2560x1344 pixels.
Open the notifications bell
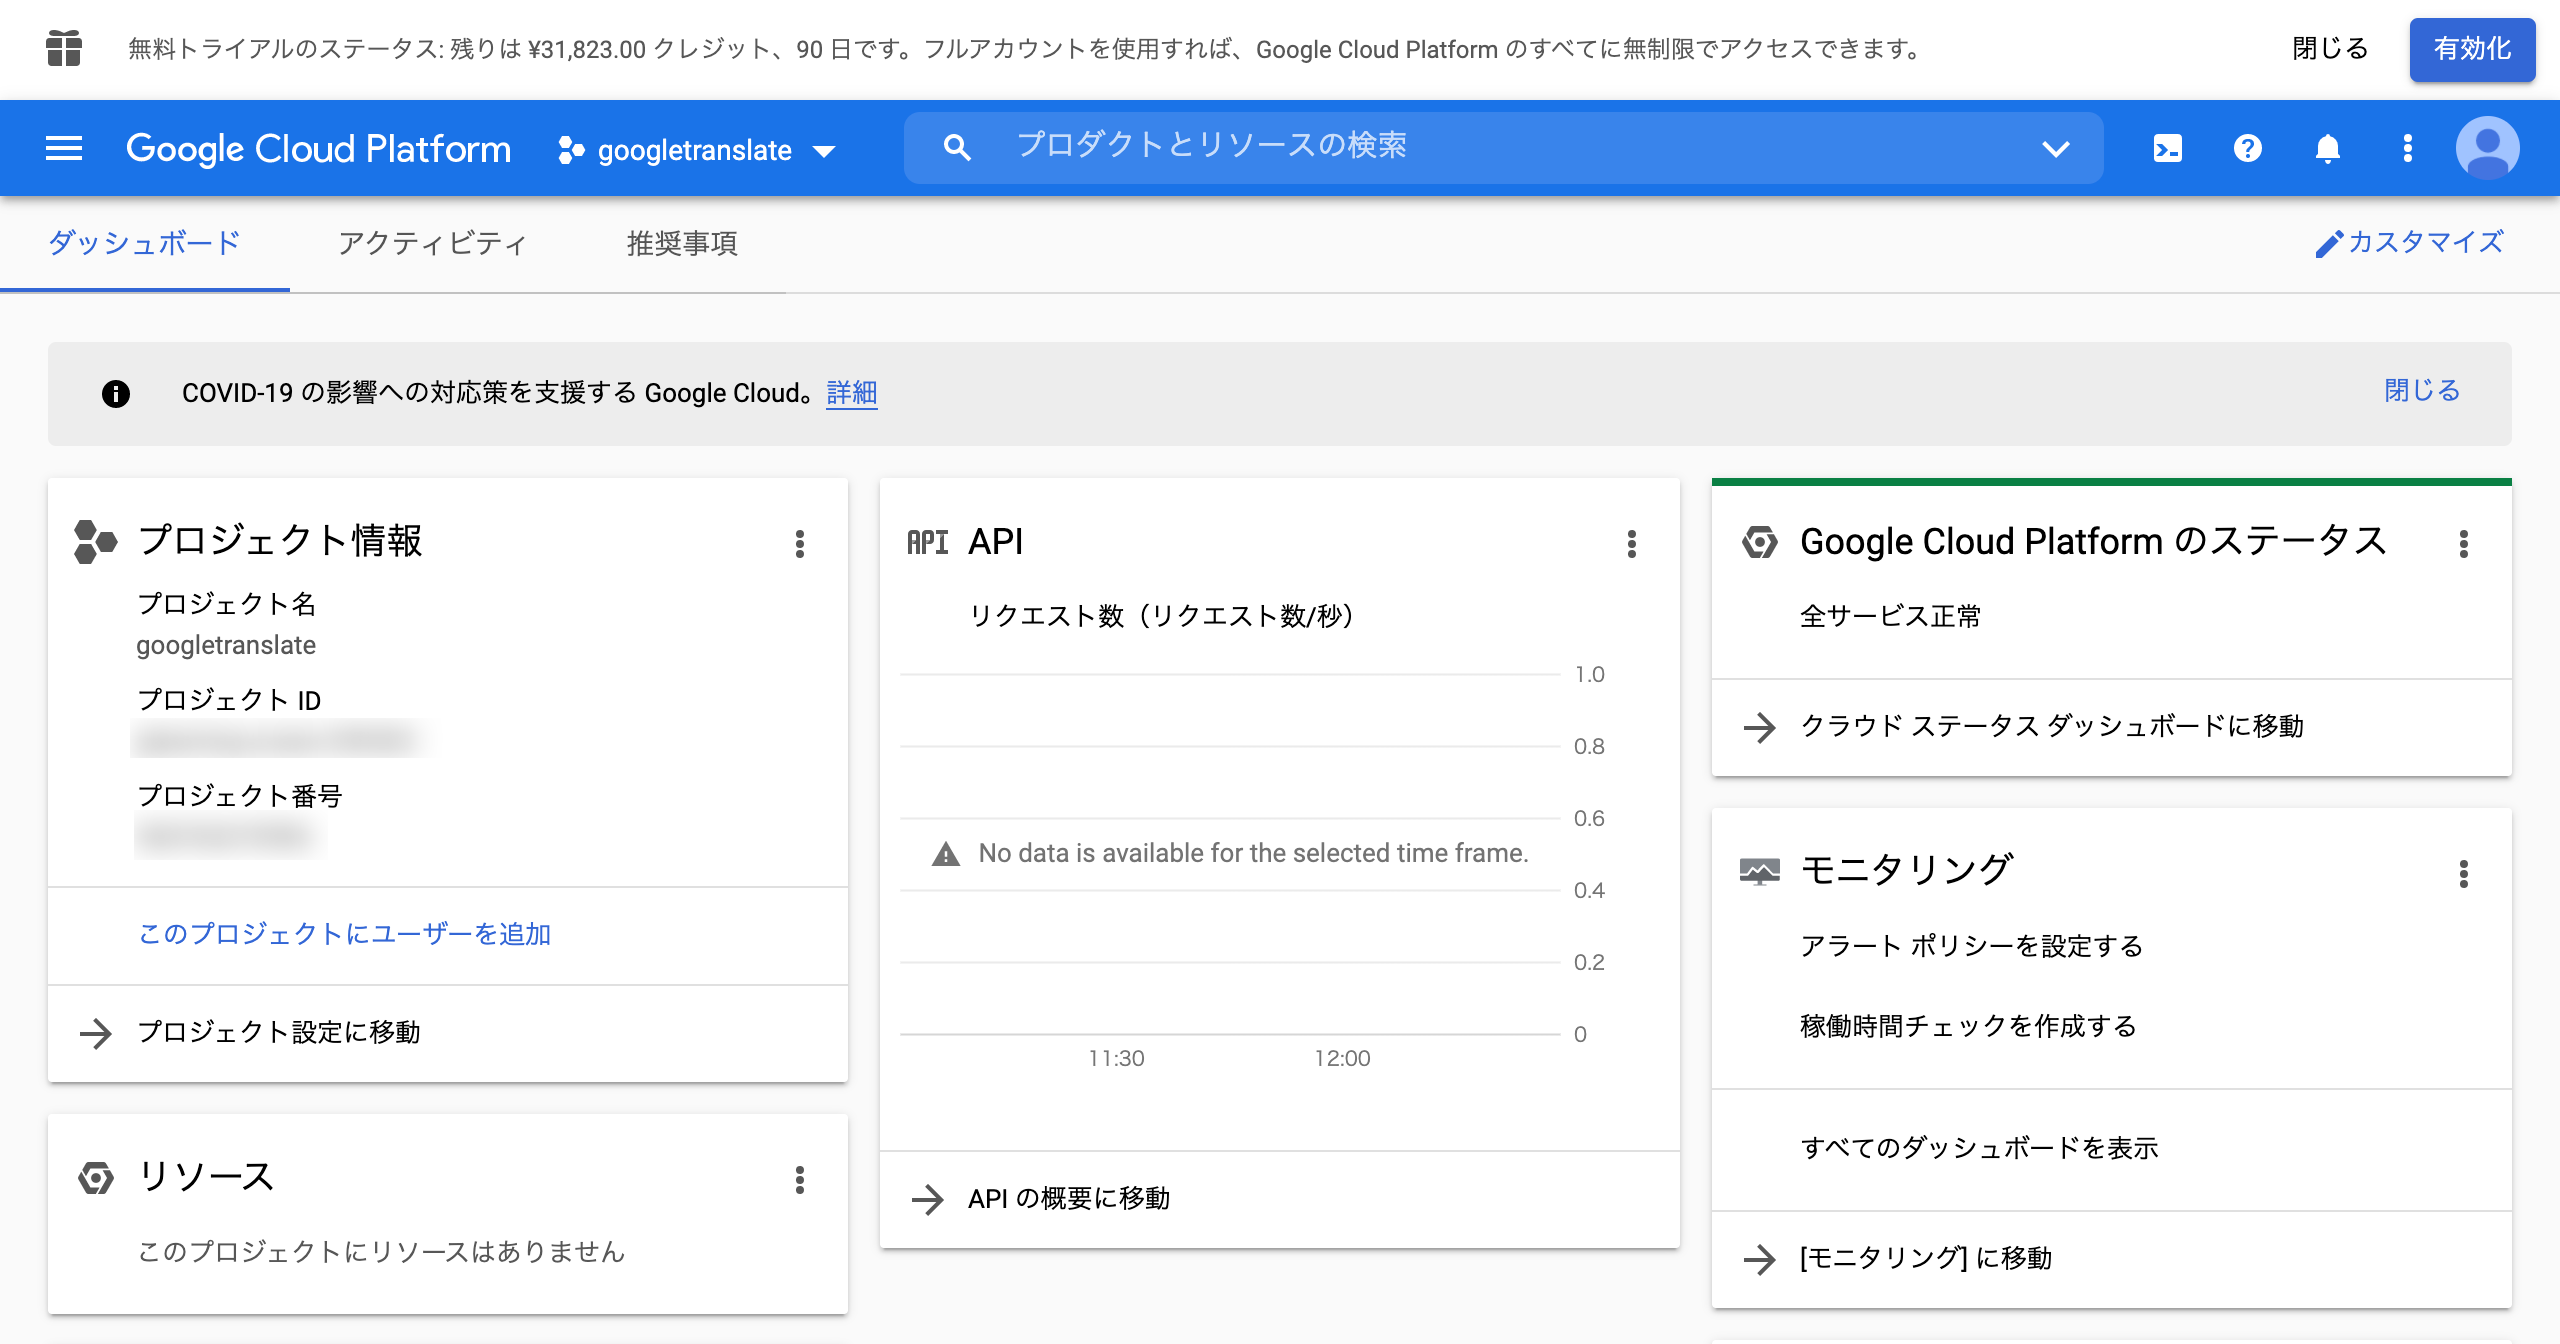point(2327,149)
